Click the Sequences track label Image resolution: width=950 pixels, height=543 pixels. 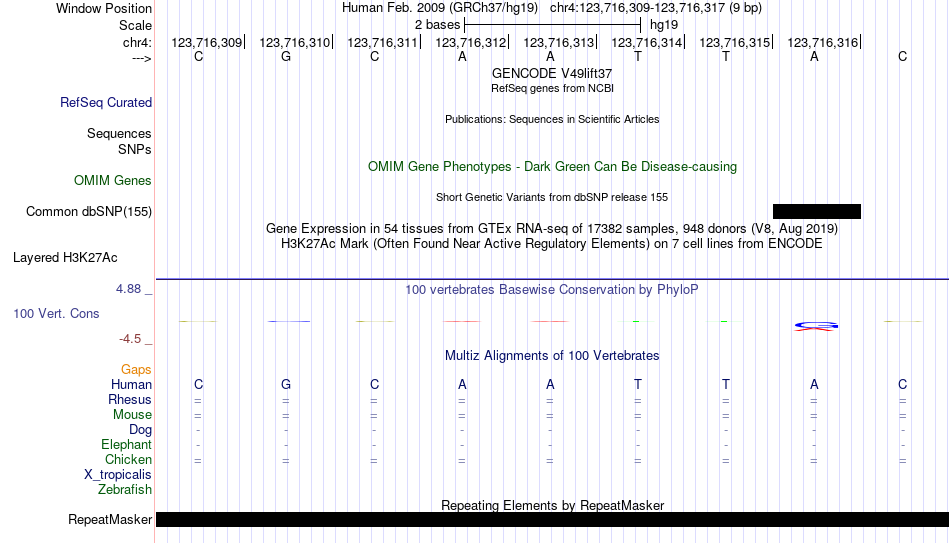click(x=119, y=133)
